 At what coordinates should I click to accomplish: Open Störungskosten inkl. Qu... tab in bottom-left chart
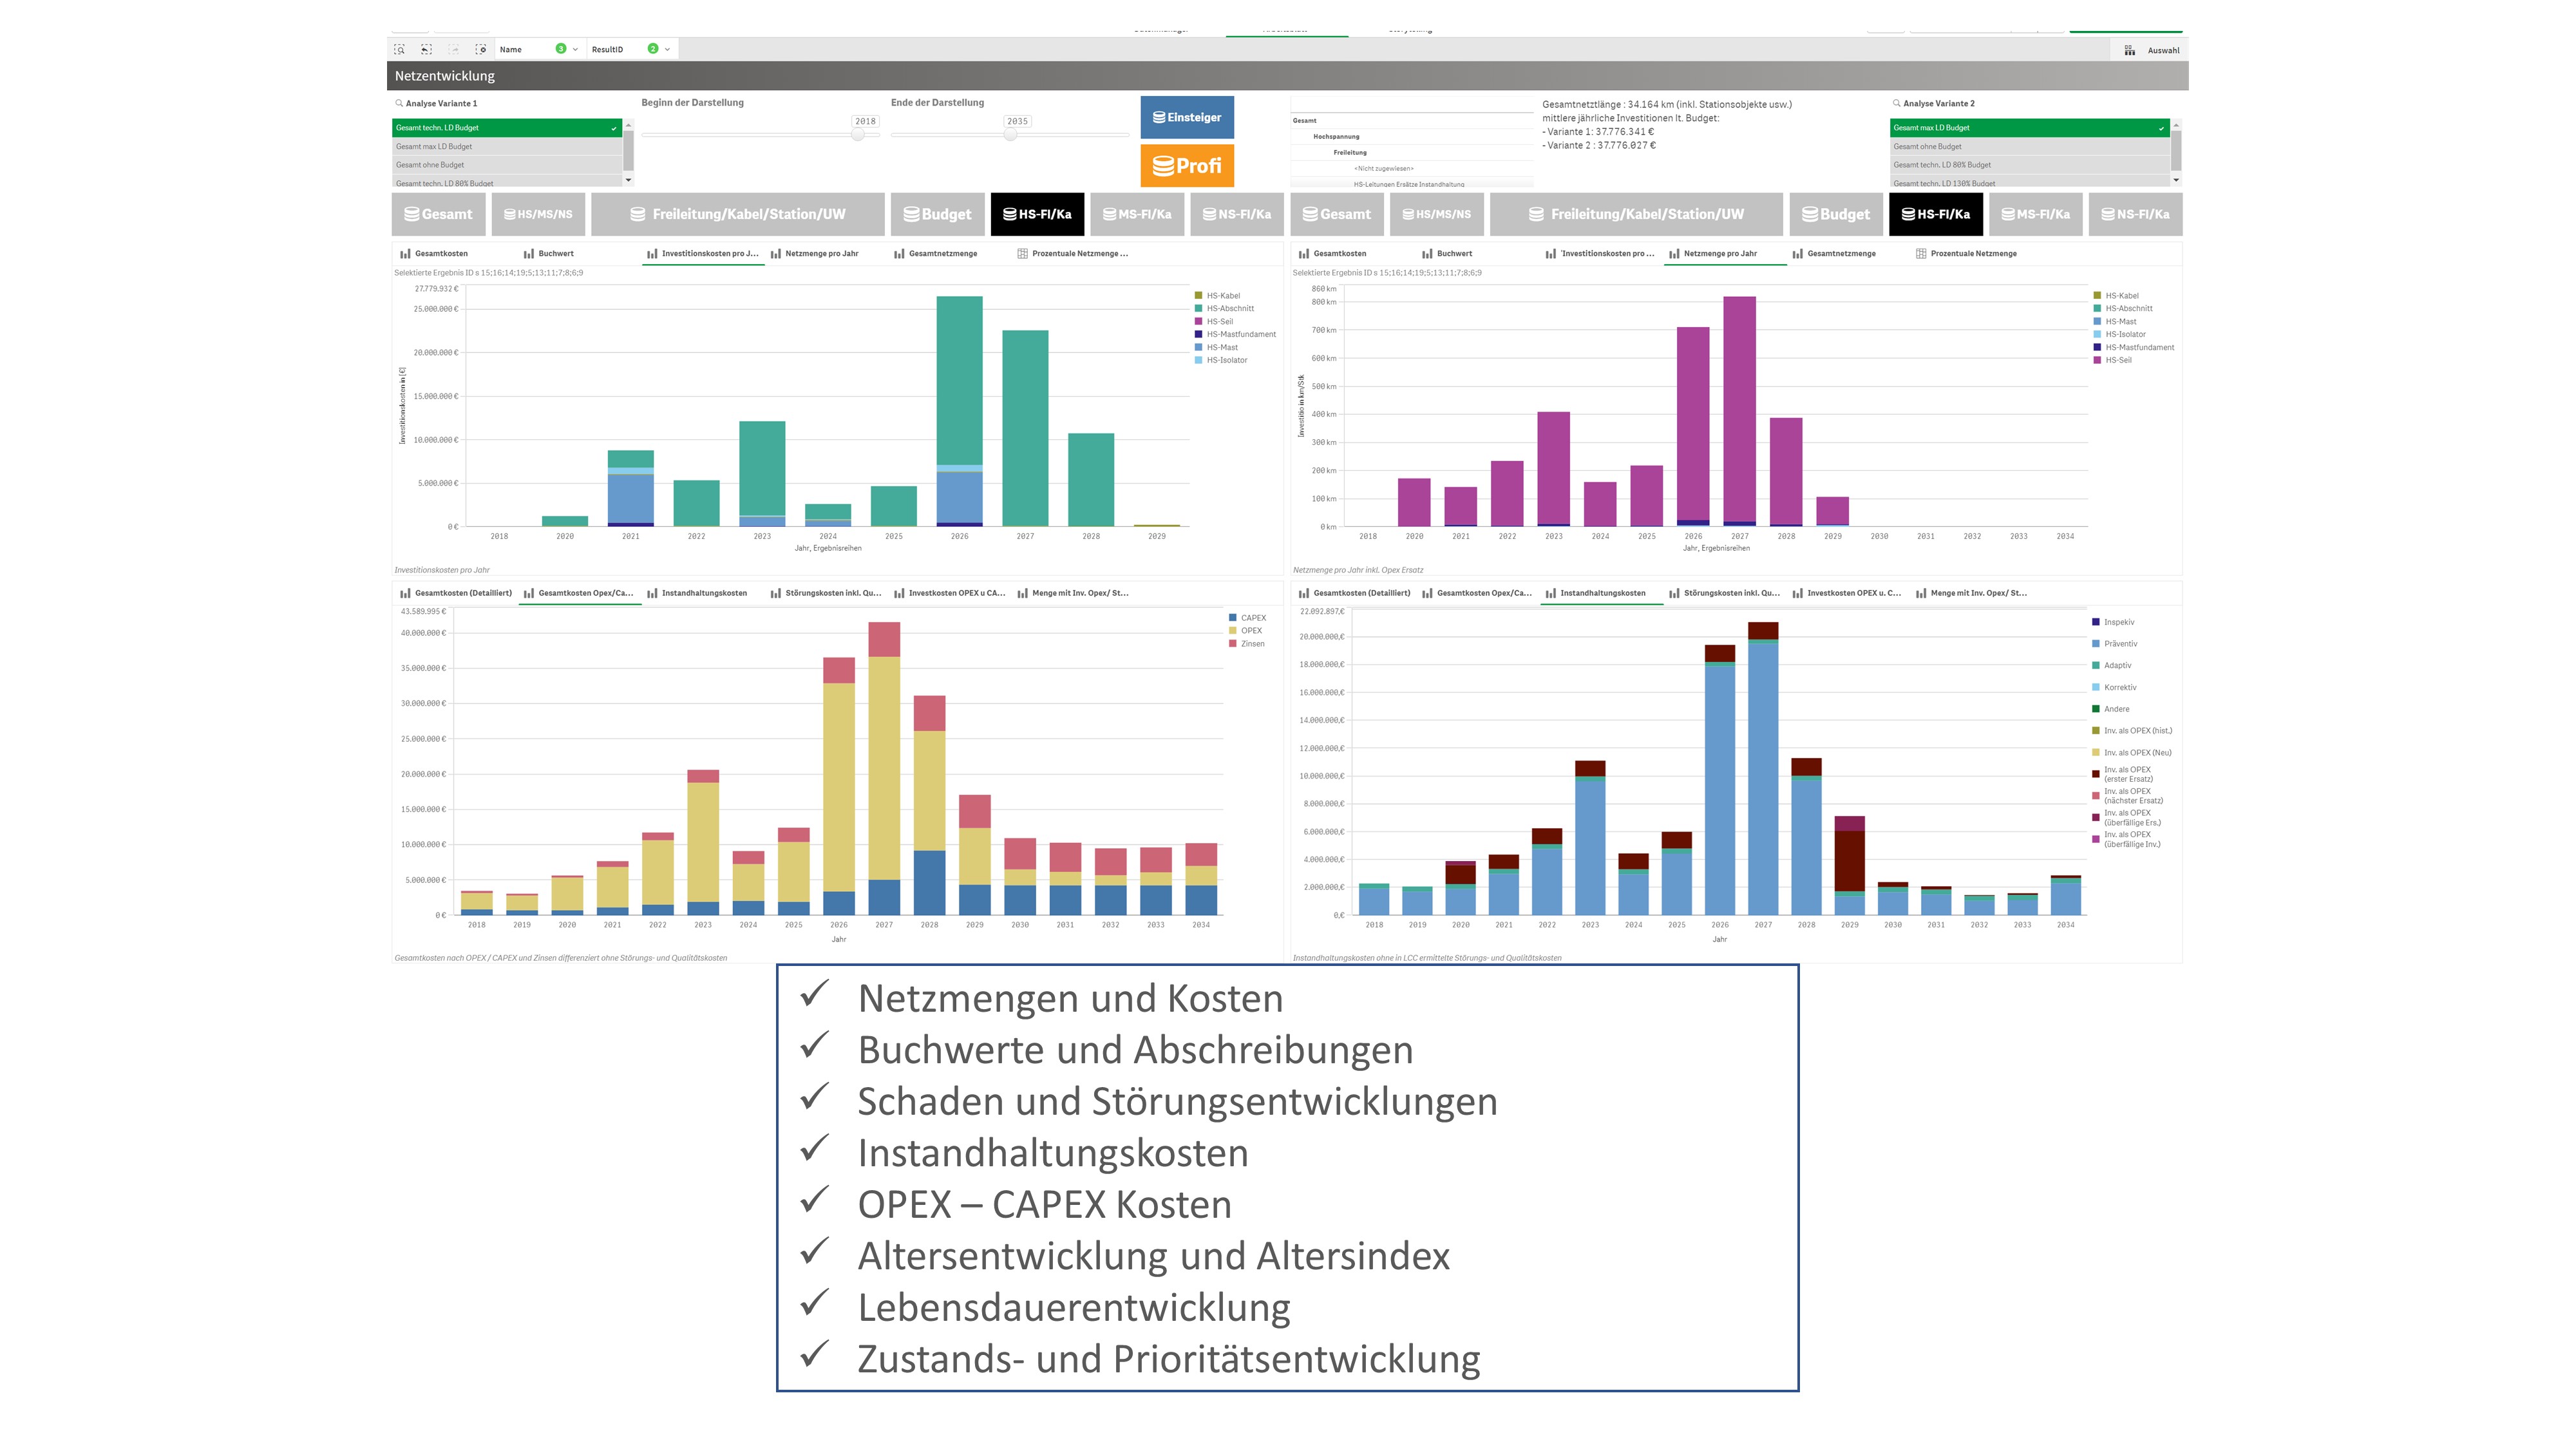tap(826, 593)
